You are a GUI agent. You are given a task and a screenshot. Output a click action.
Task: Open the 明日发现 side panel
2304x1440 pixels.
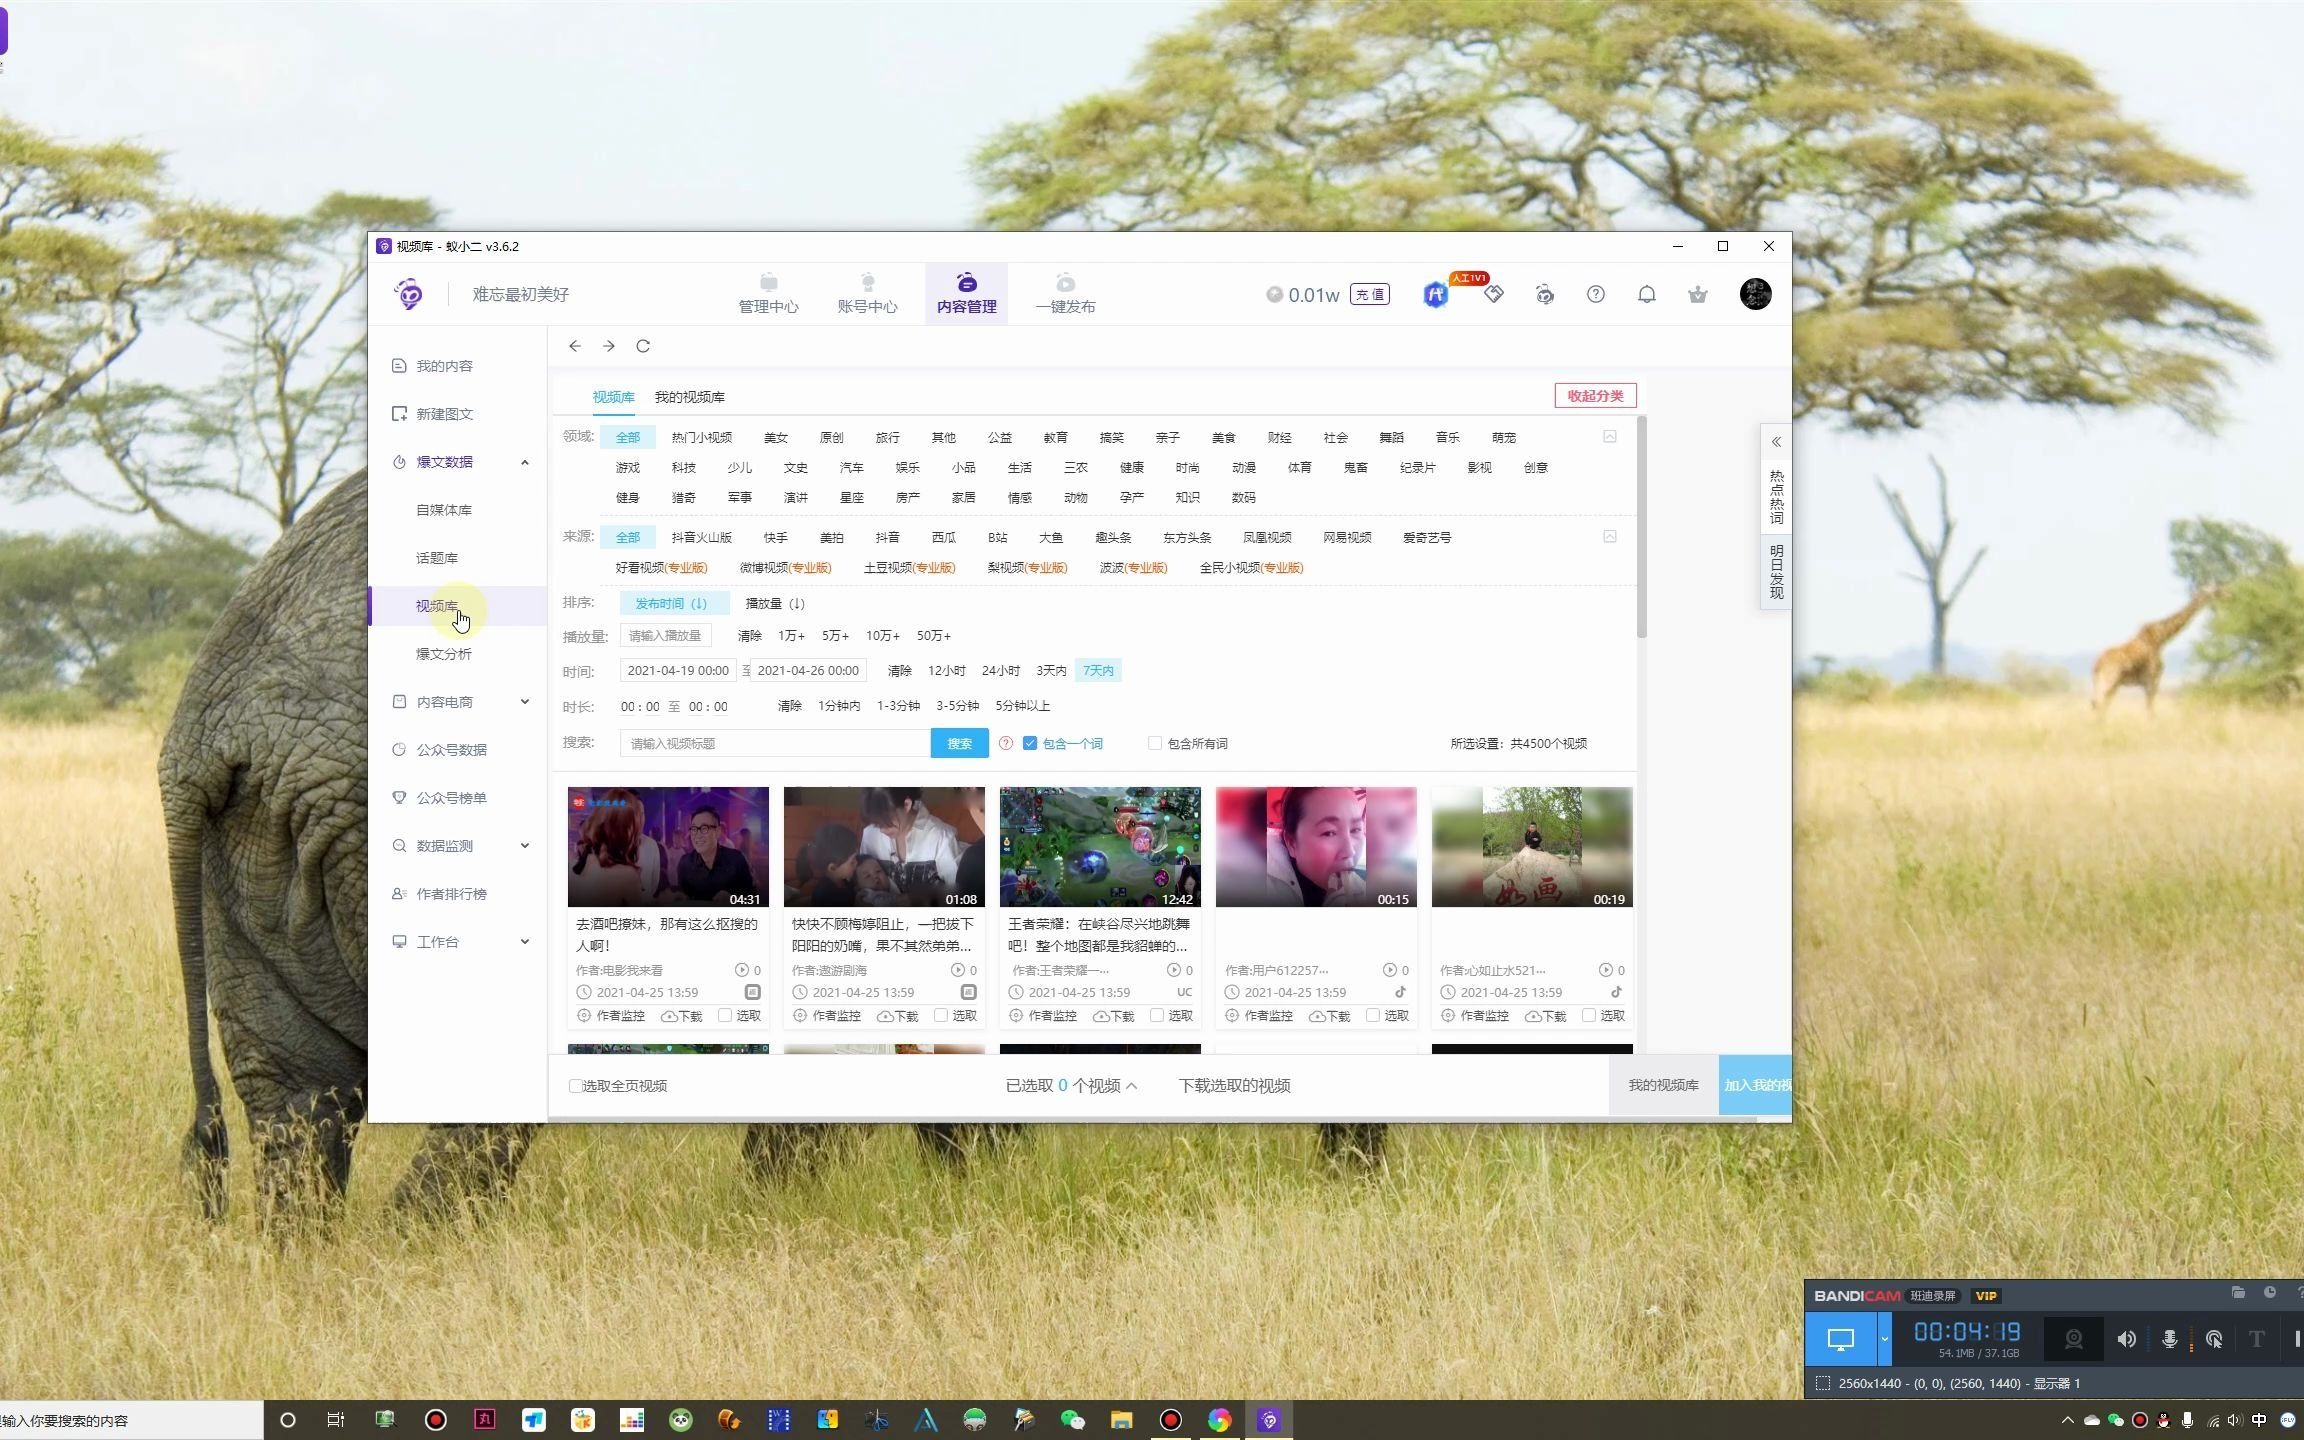(x=1776, y=572)
